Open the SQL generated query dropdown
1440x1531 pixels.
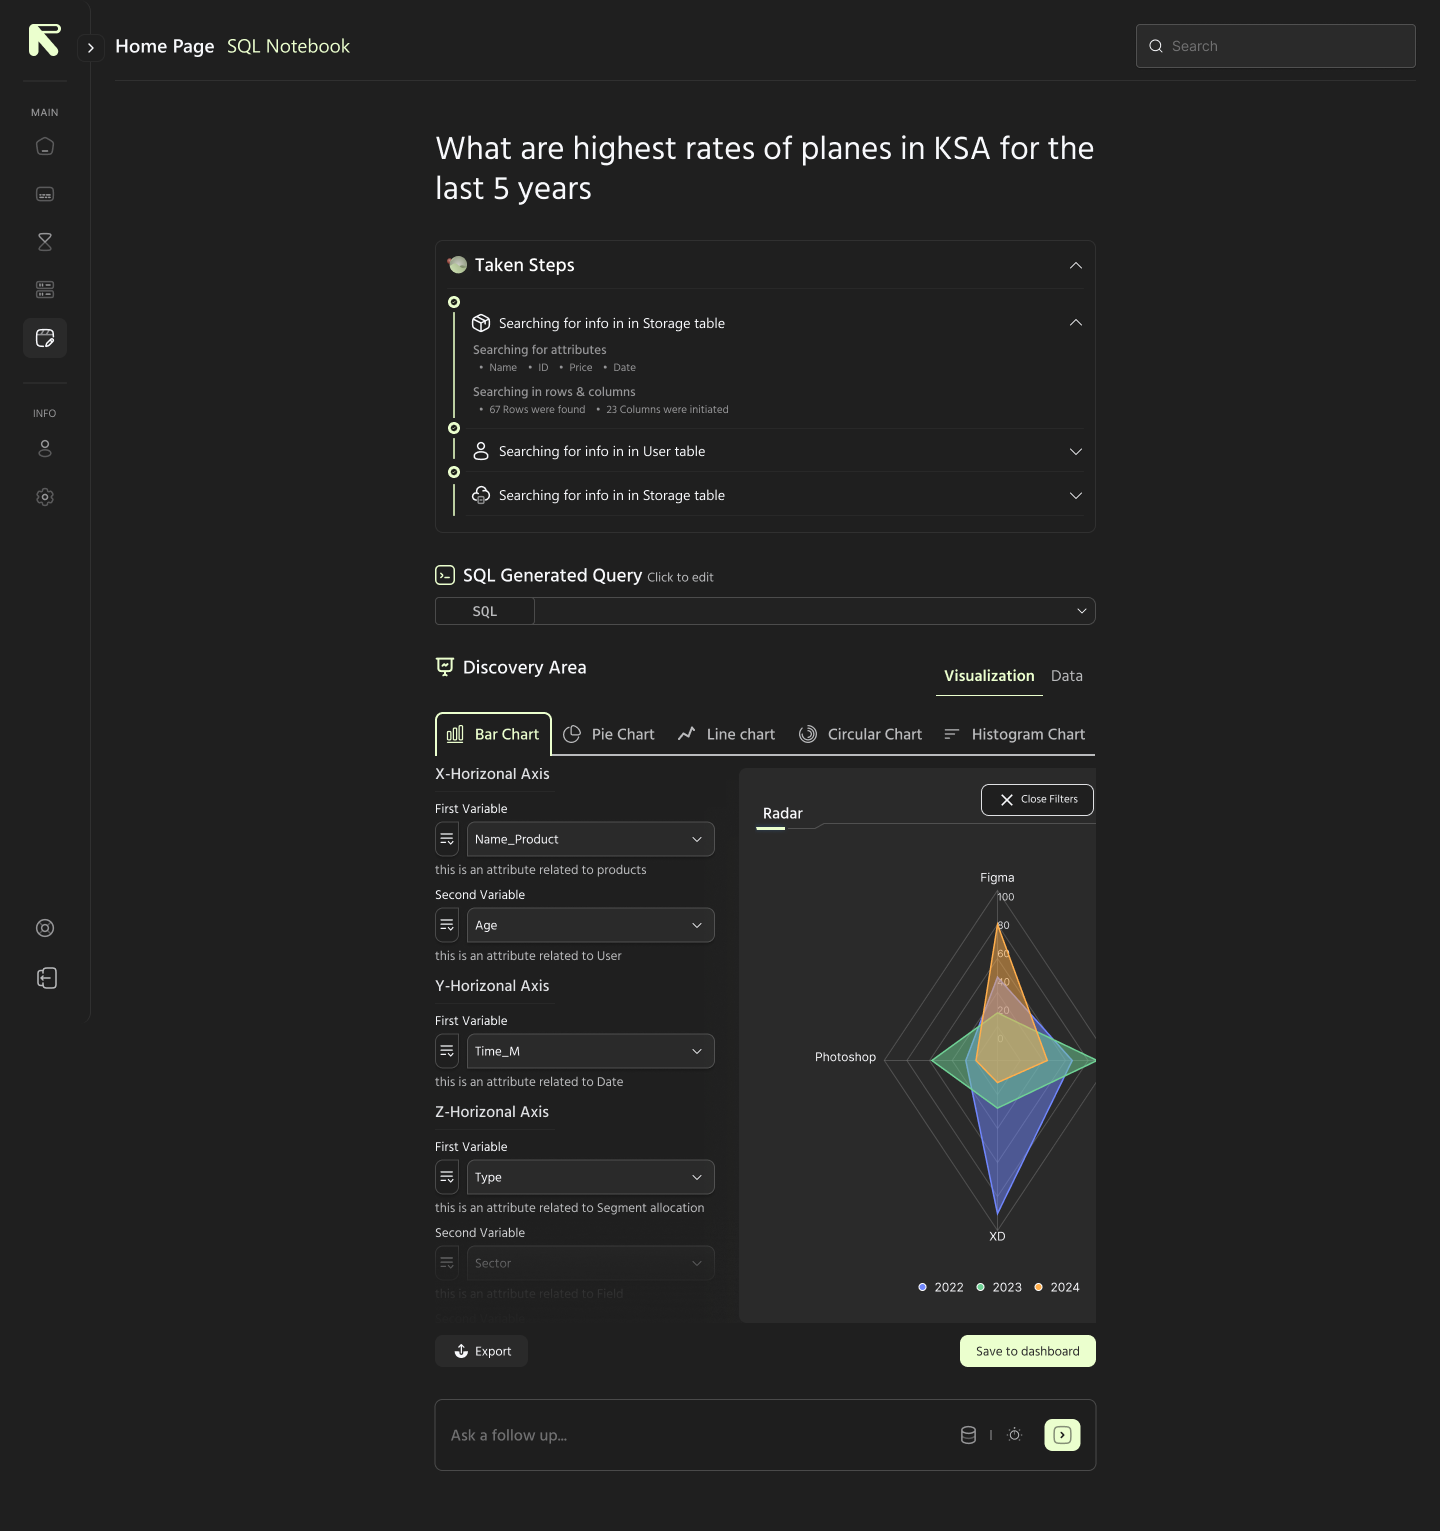(x=1081, y=611)
